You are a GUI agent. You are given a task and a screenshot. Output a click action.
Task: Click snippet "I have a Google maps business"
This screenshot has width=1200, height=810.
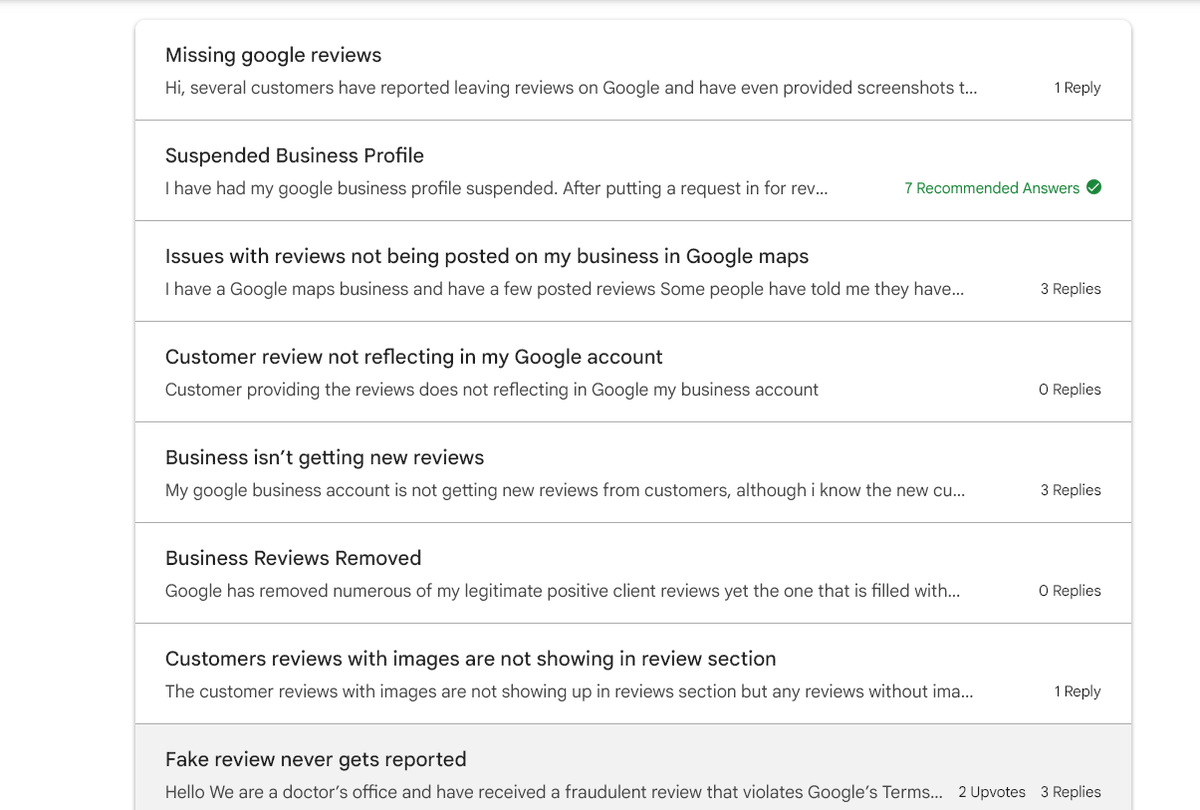pyautogui.click(x=565, y=289)
